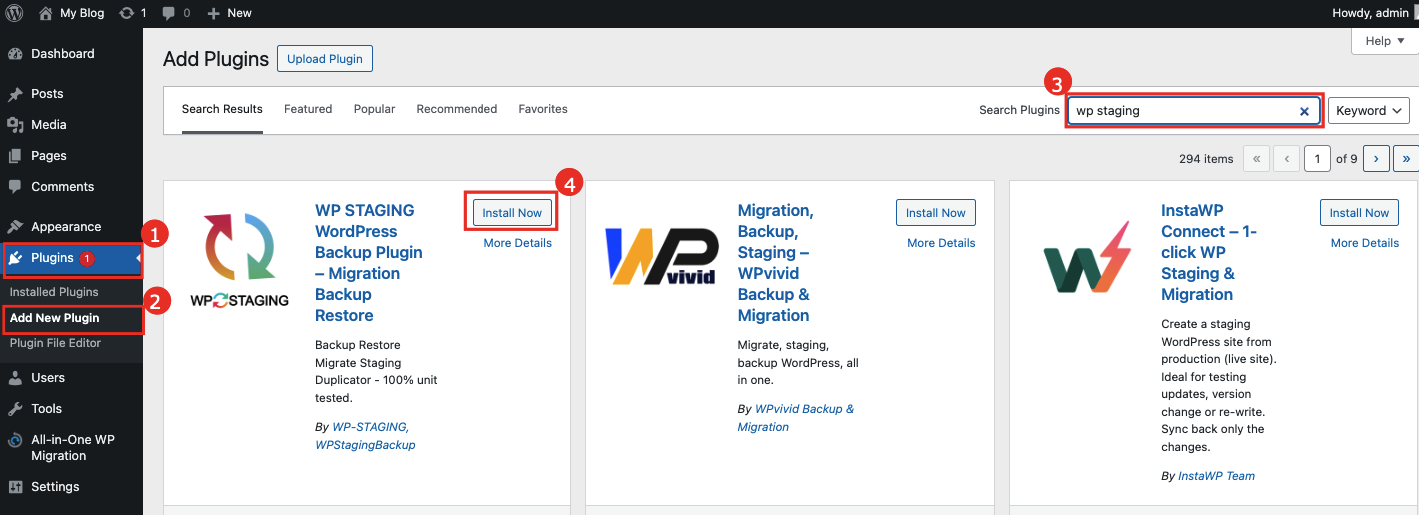Click the Tools wrench icon
Image resolution: width=1419 pixels, height=515 pixels.
click(x=15, y=409)
